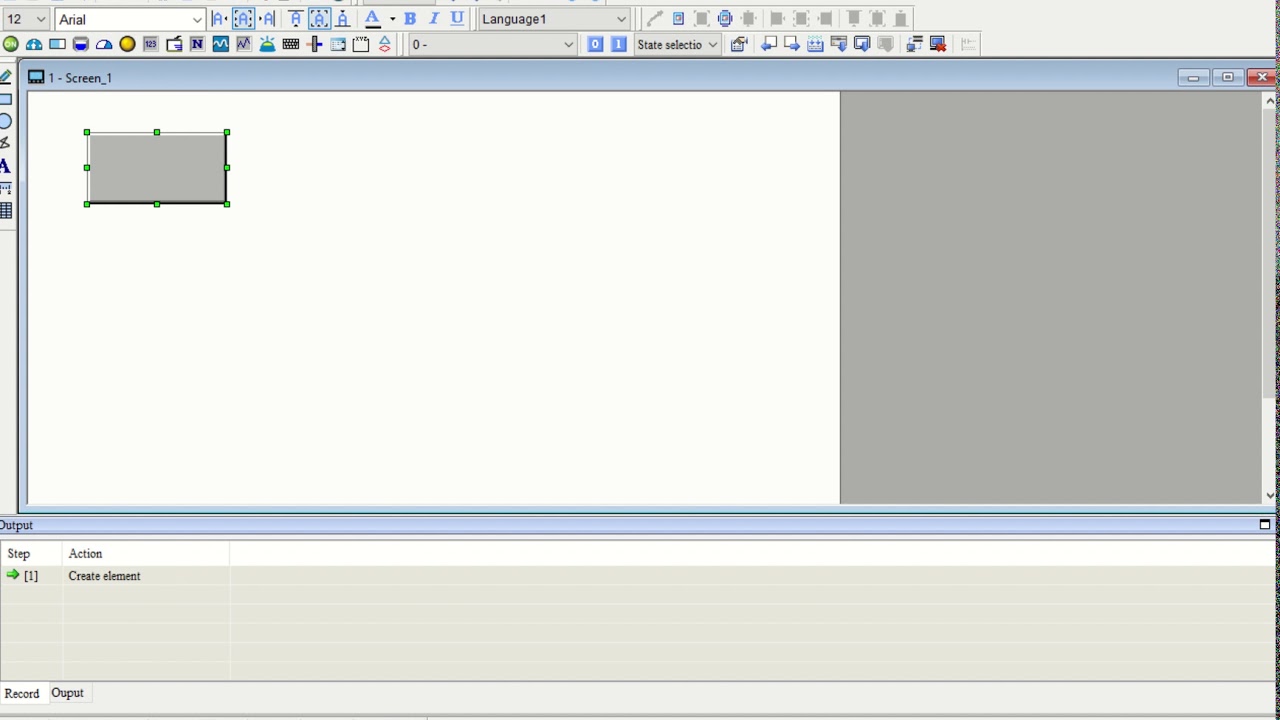The width and height of the screenshot is (1280, 720).
Task: Align text right within the element
Action: pyautogui.click(x=267, y=19)
